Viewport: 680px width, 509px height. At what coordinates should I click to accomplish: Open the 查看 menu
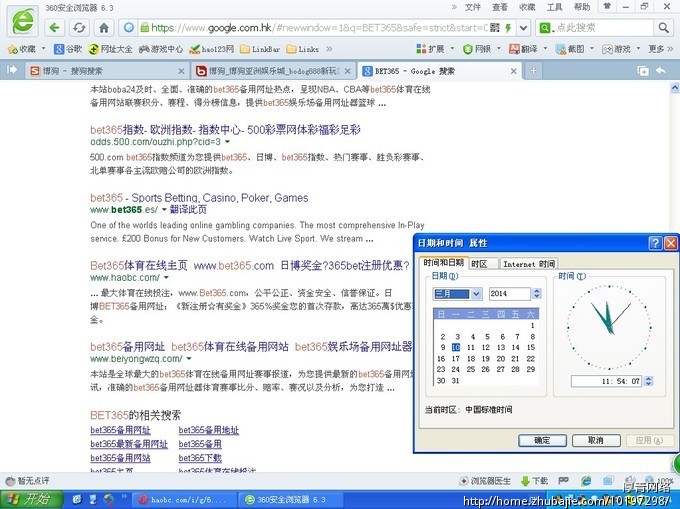coord(500,7)
